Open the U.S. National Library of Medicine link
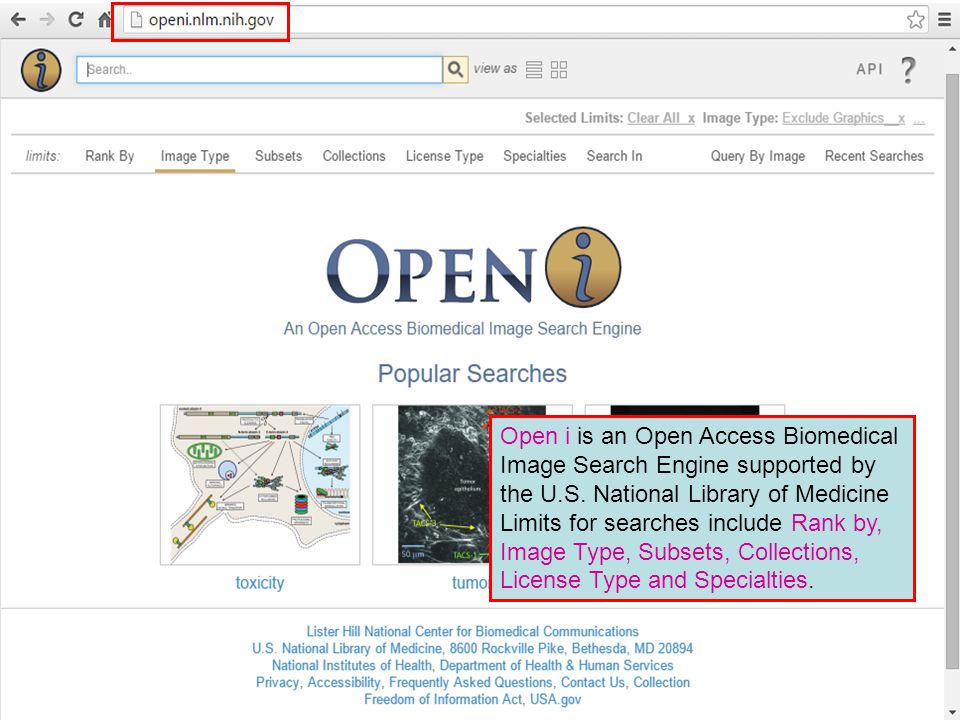Viewport: 960px width, 720px height. [347, 648]
